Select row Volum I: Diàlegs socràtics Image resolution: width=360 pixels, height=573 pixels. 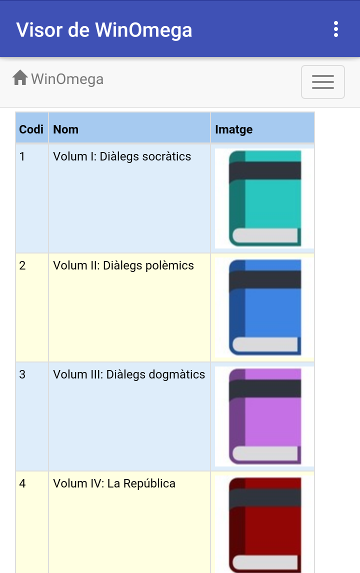click(x=165, y=198)
